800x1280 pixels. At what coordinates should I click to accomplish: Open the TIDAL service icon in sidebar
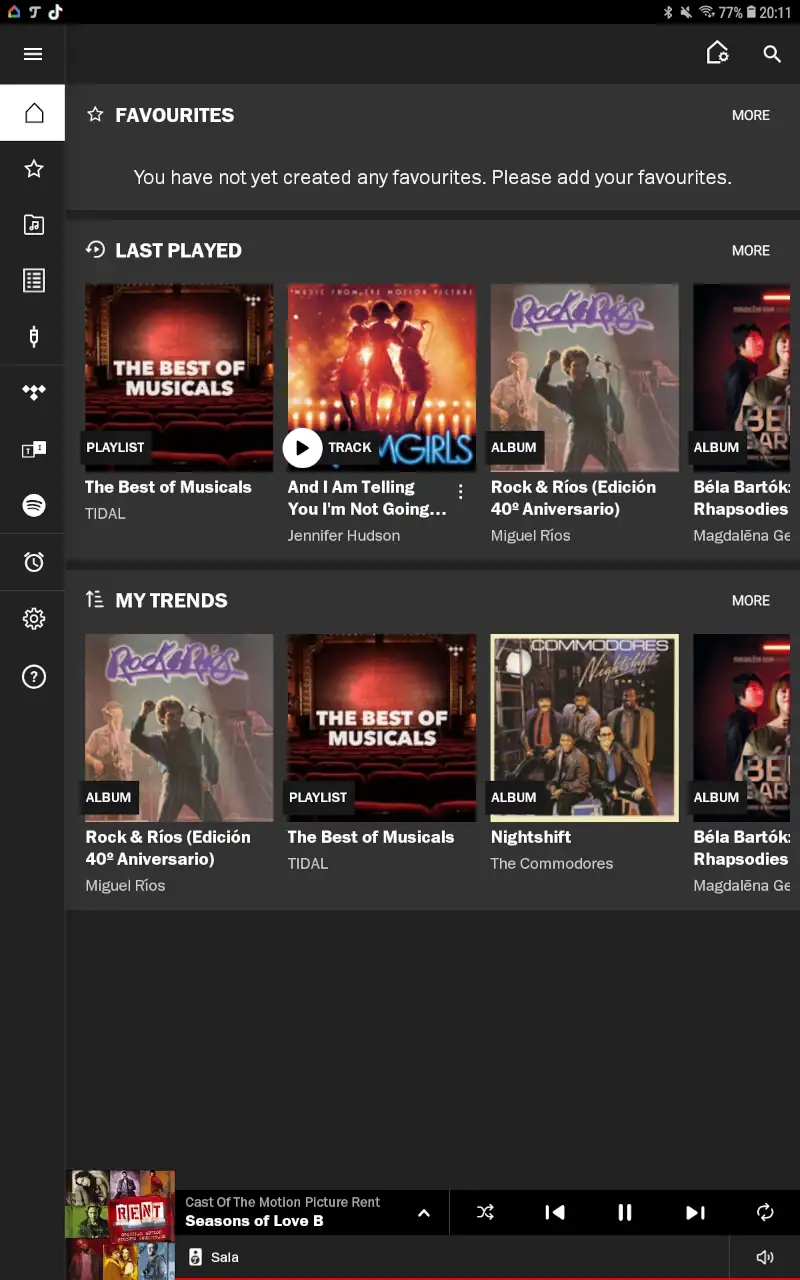click(x=33, y=393)
